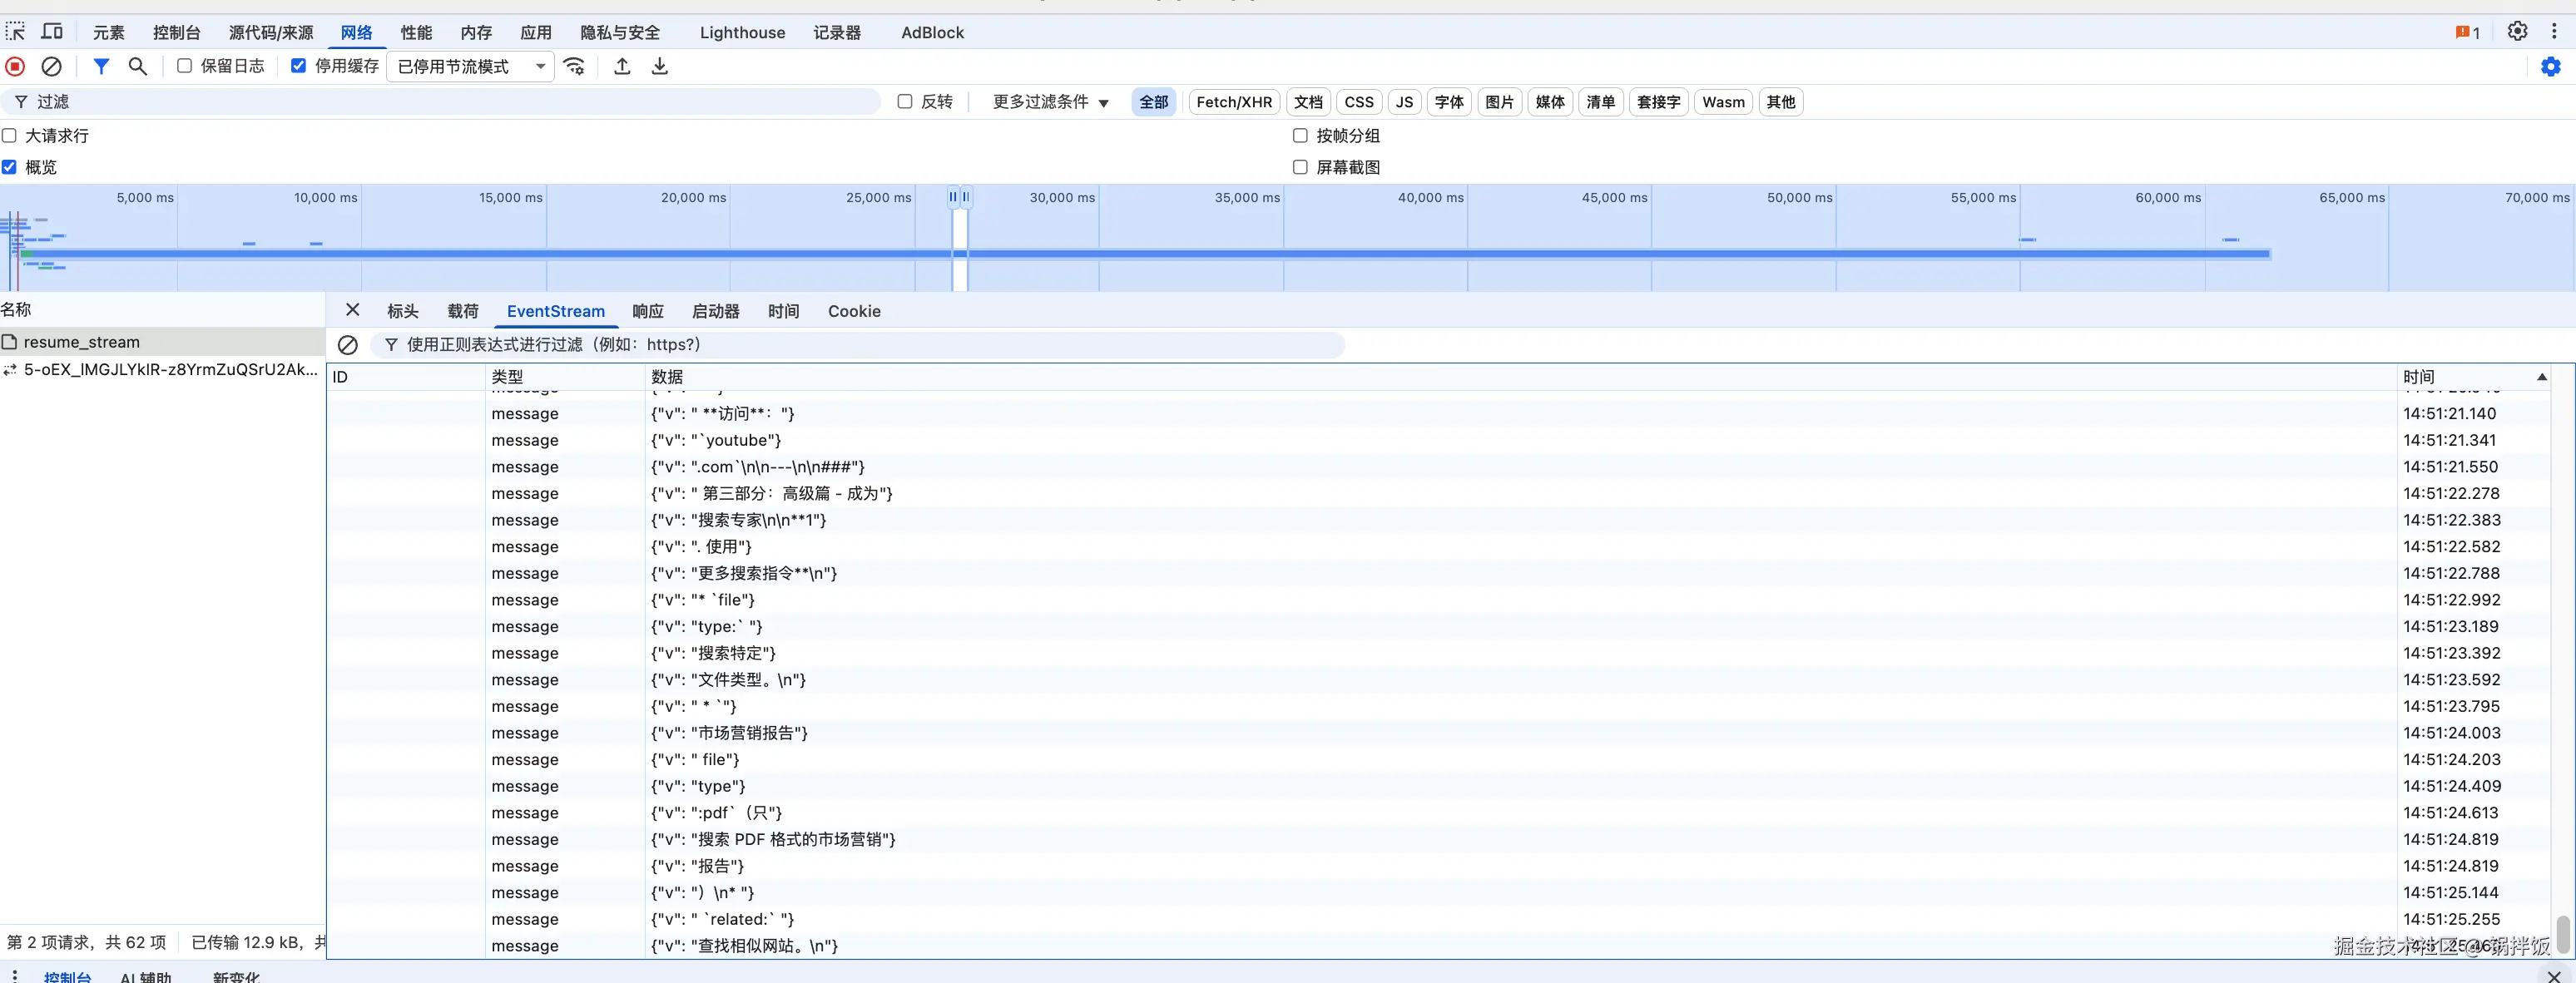Expand 更多过滤条件 dropdown
The width and height of the screenshot is (2576, 983).
[x=1050, y=102]
